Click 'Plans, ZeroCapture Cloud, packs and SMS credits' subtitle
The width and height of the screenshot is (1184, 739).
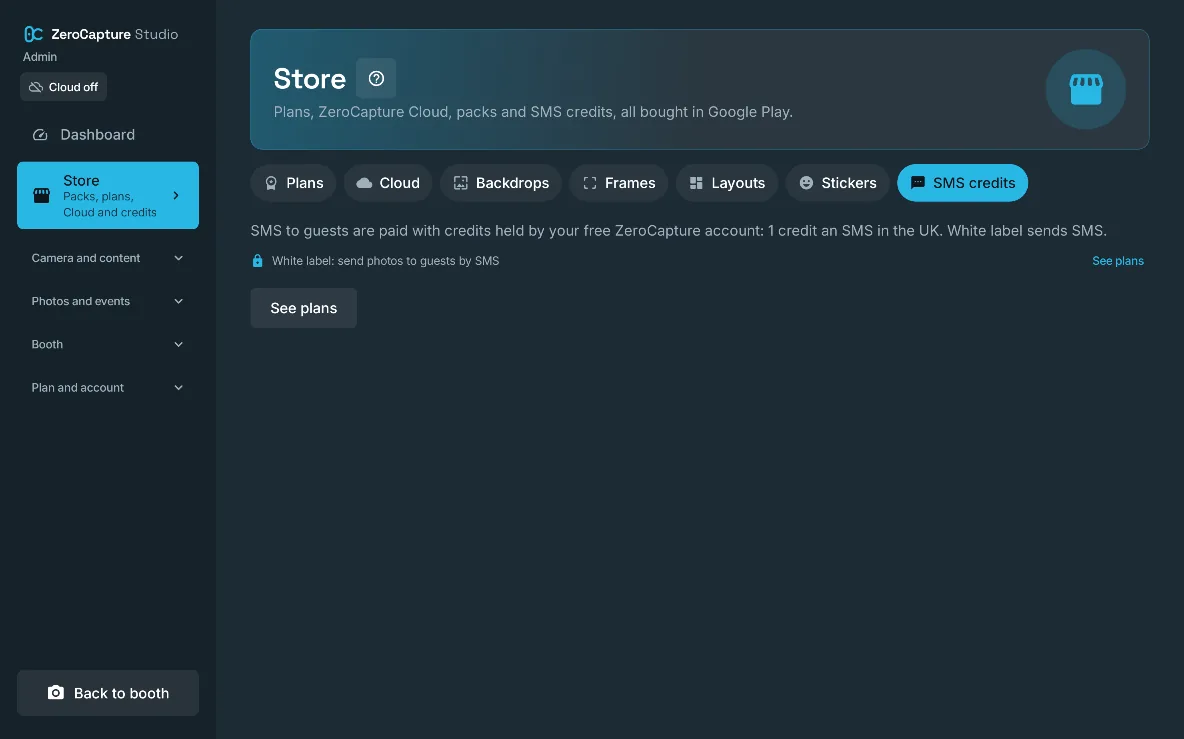[533, 112]
